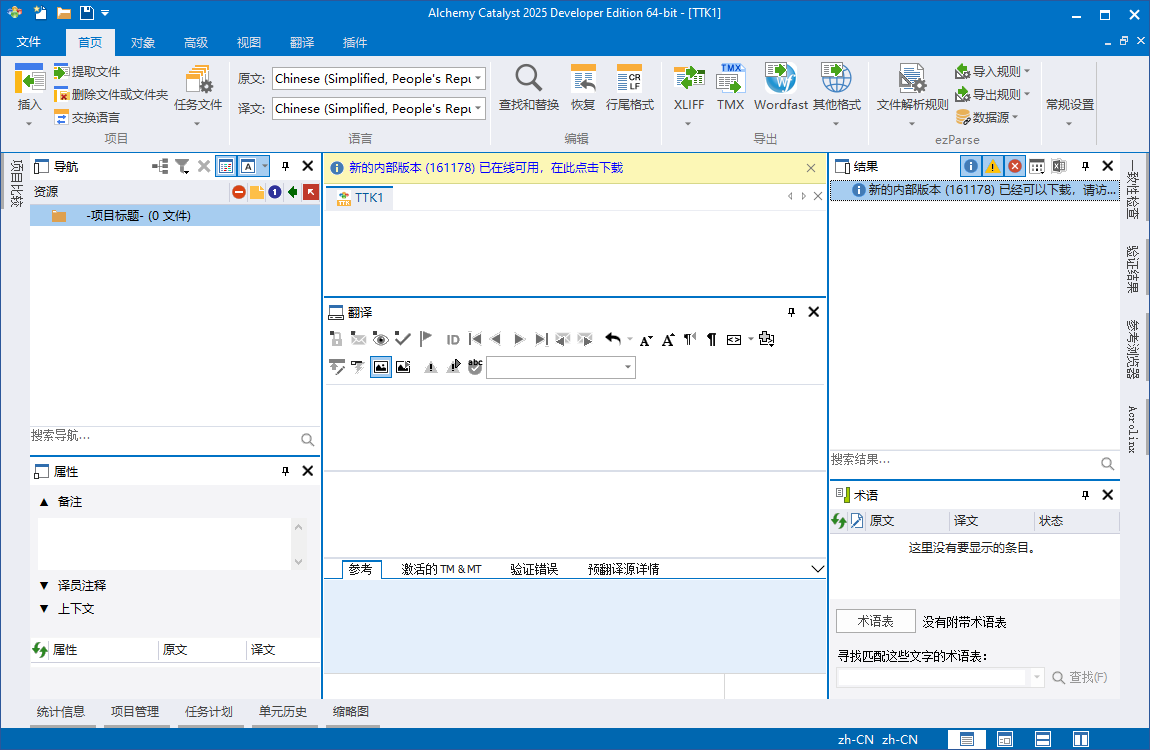Open the 导出规则 dropdown
This screenshot has width=1150, height=750.
tap(993, 95)
